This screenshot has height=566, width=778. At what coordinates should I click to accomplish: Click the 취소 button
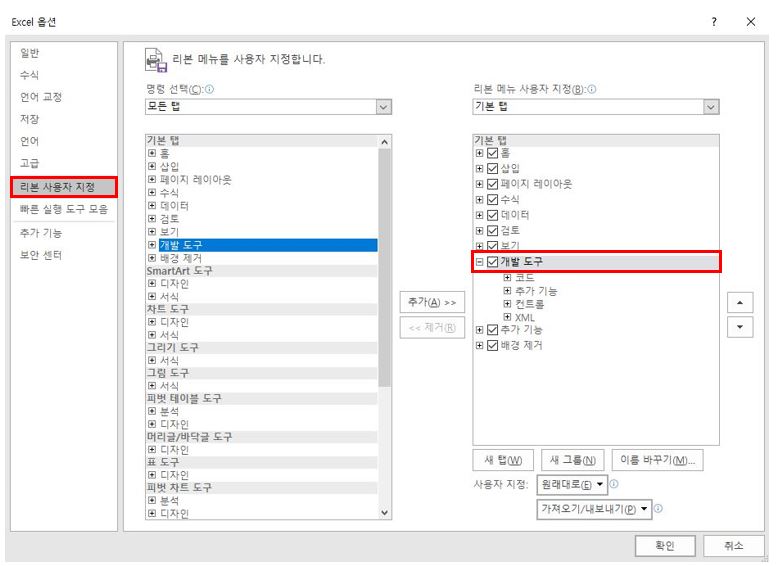pos(733,546)
